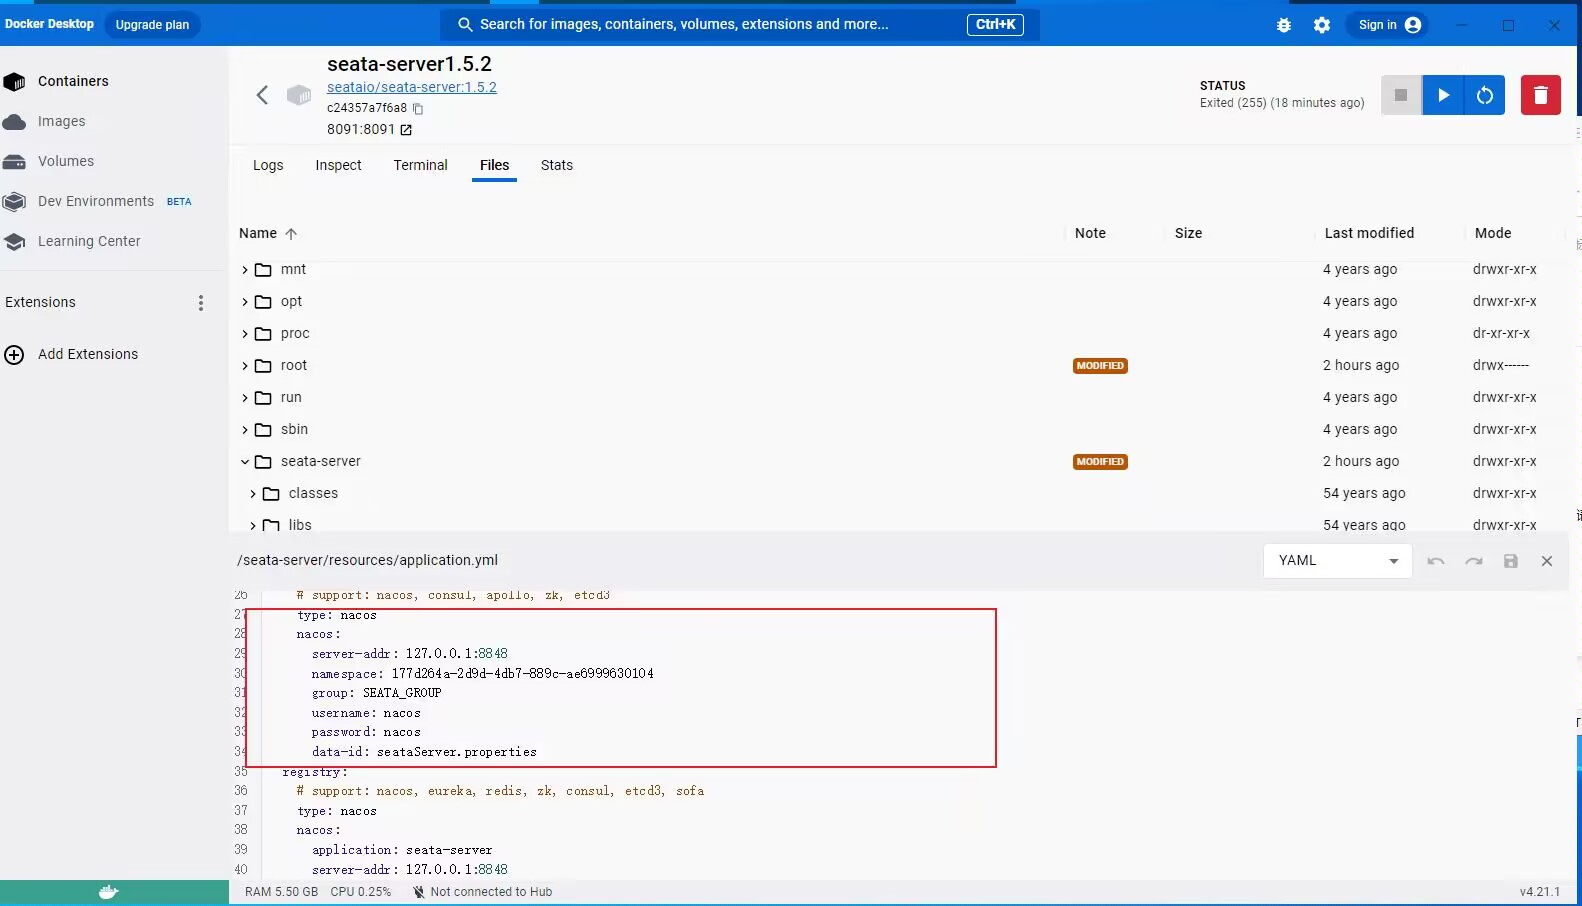The width and height of the screenshot is (1582, 906).
Task: Open the Containers section in sidebar
Action: click(73, 81)
